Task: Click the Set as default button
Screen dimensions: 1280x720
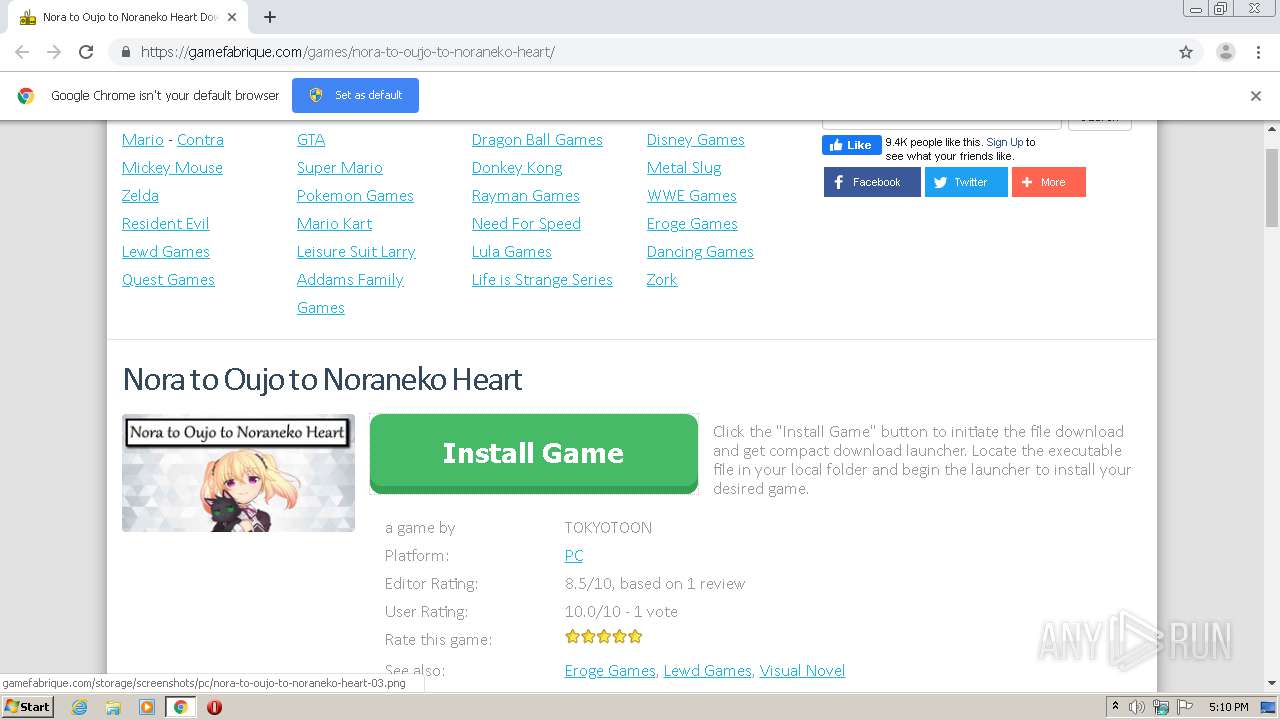Action: pyautogui.click(x=355, y=95)
